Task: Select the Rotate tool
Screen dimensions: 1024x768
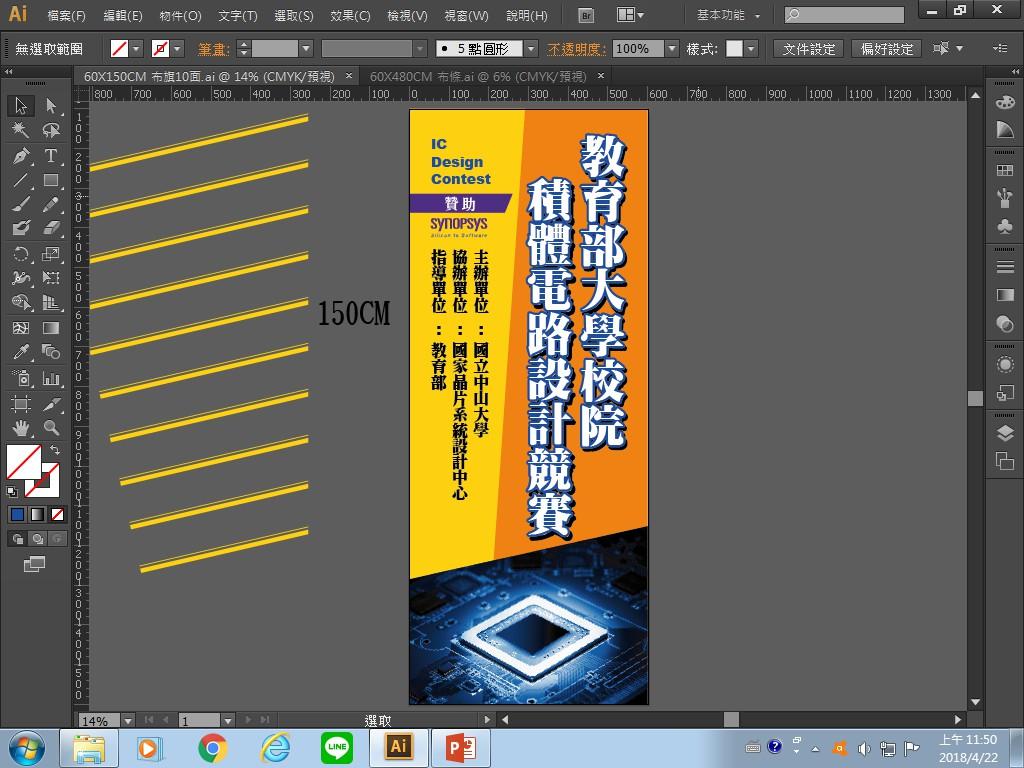Action: (21, 254)
